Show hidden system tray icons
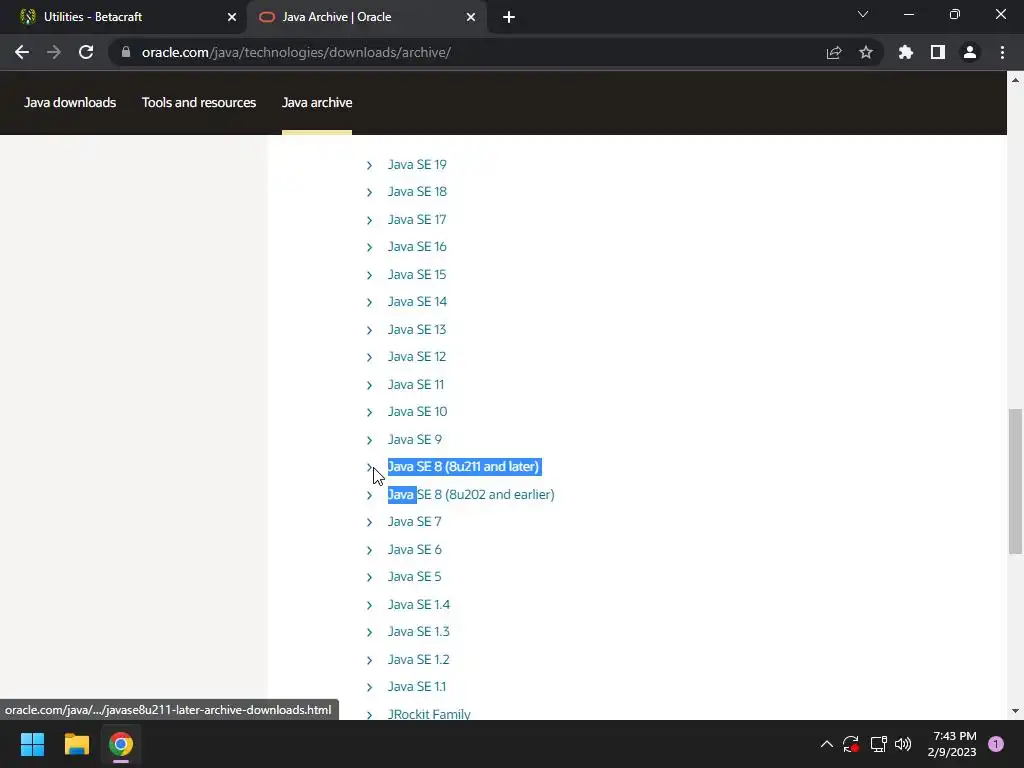The image size is (1024, 768). point(826,744)
